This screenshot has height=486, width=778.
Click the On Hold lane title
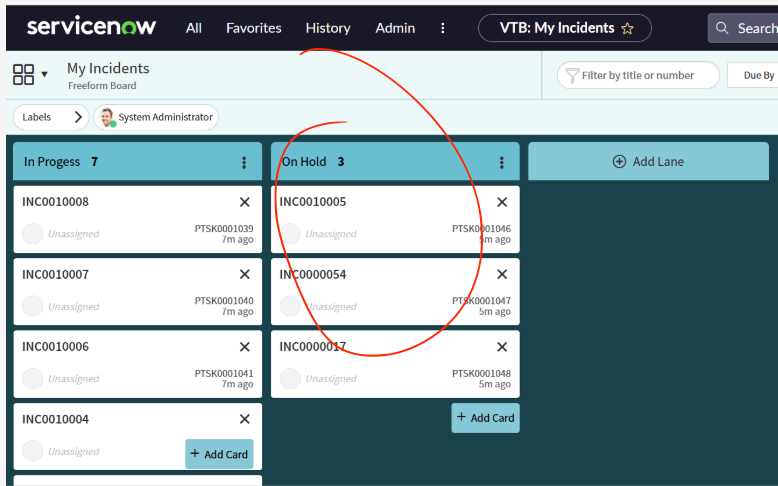pyautogui.click(x=304, y=162)
